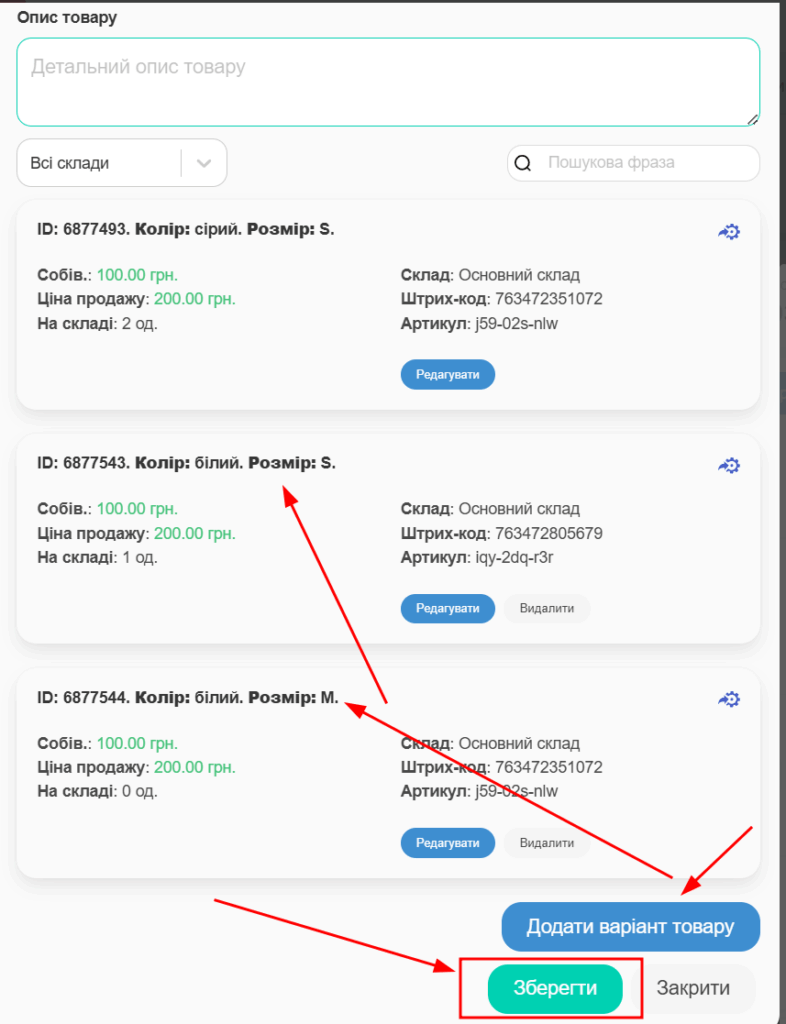Click the description textarea resize handle
Screen dimensions: 786x1024
coord(752,119)
